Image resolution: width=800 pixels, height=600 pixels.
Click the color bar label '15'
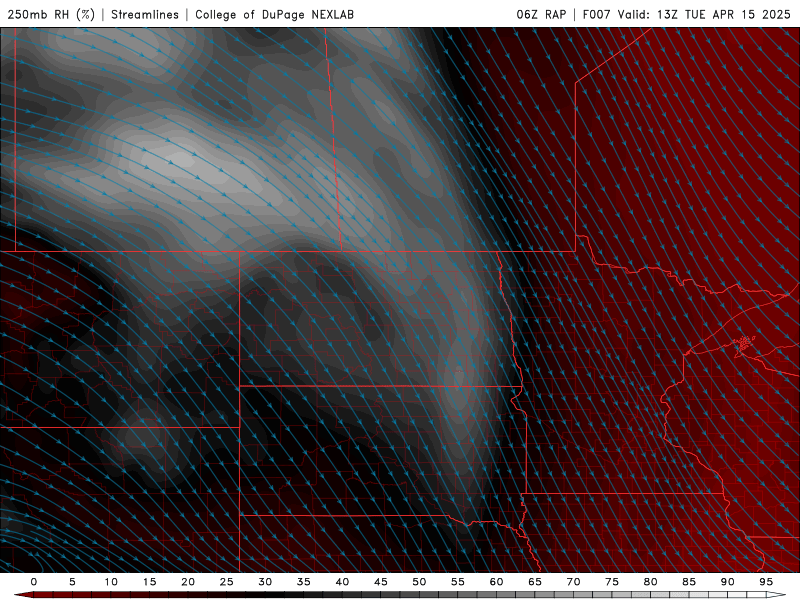tap(149, 582)
